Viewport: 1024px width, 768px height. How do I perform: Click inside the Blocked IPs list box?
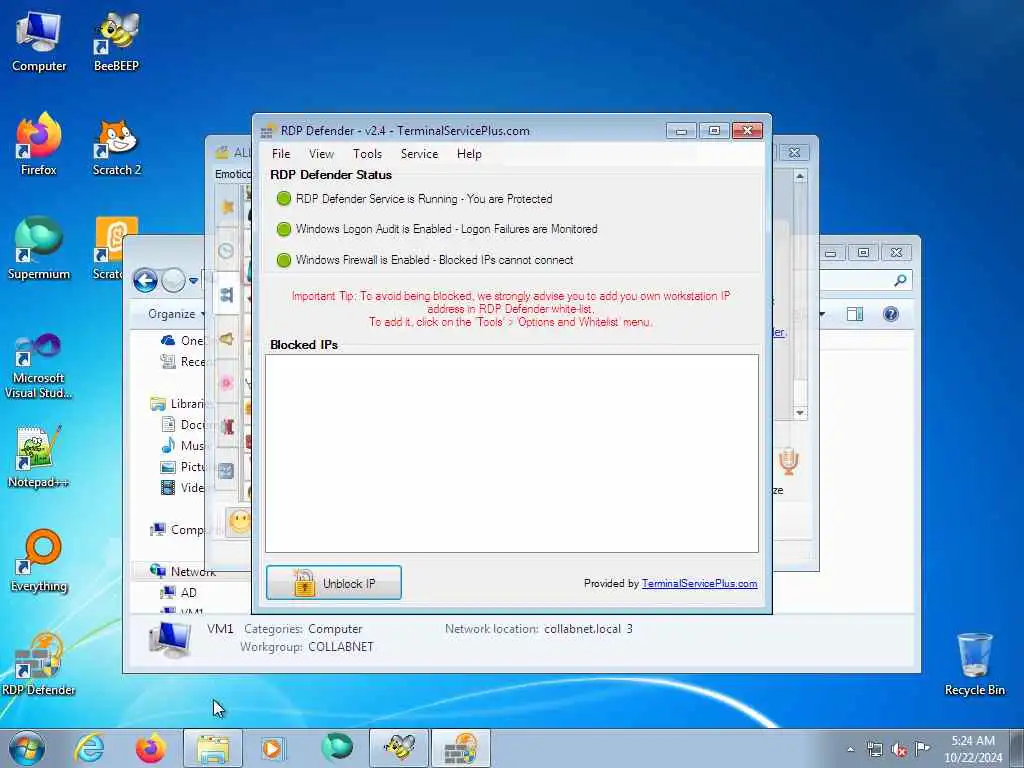[511, 453]
